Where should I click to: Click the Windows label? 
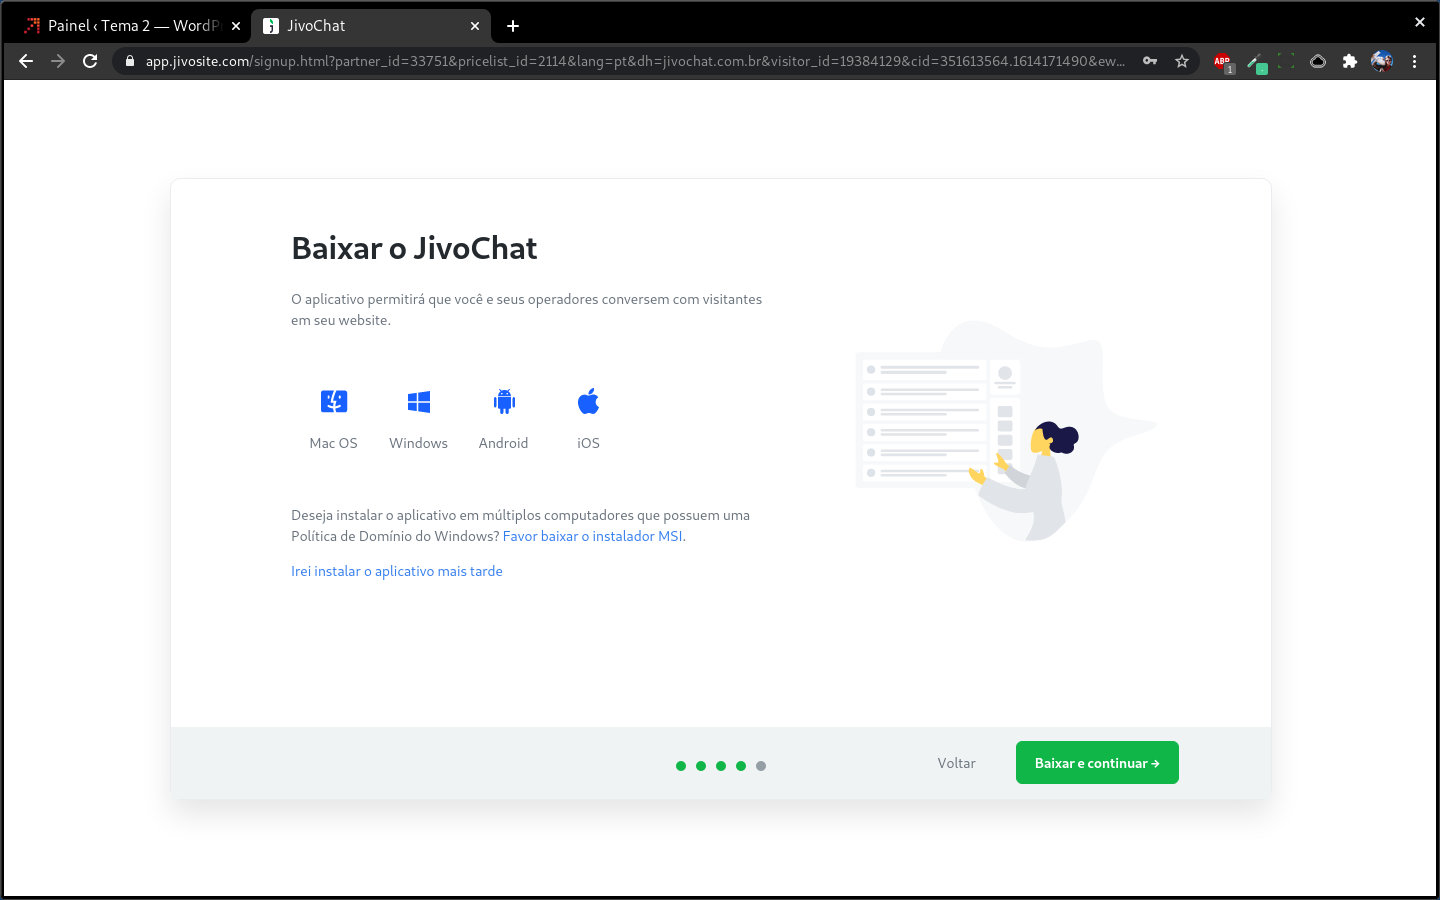(418, 443)
